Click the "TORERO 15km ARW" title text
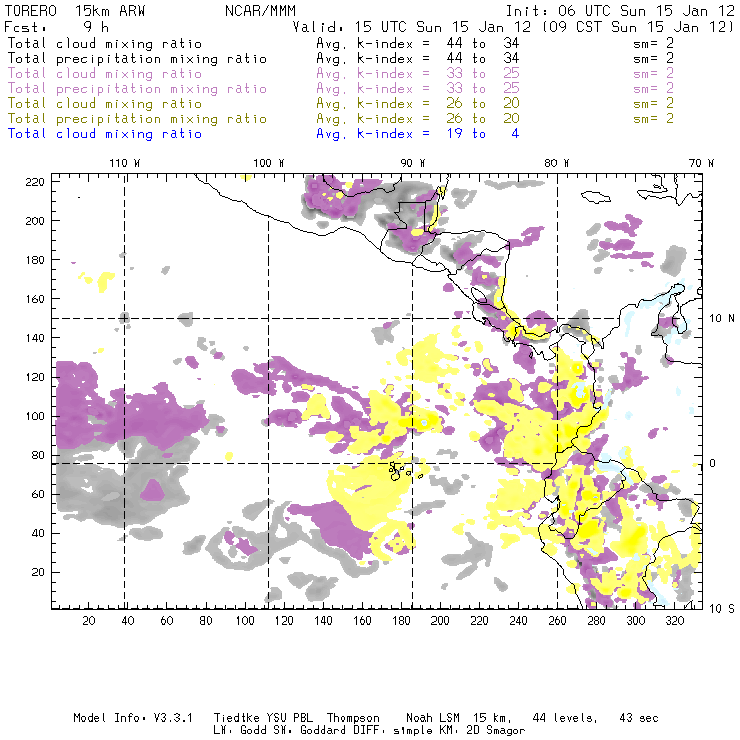Screen dimensions: 740x740 pos(75,11)
